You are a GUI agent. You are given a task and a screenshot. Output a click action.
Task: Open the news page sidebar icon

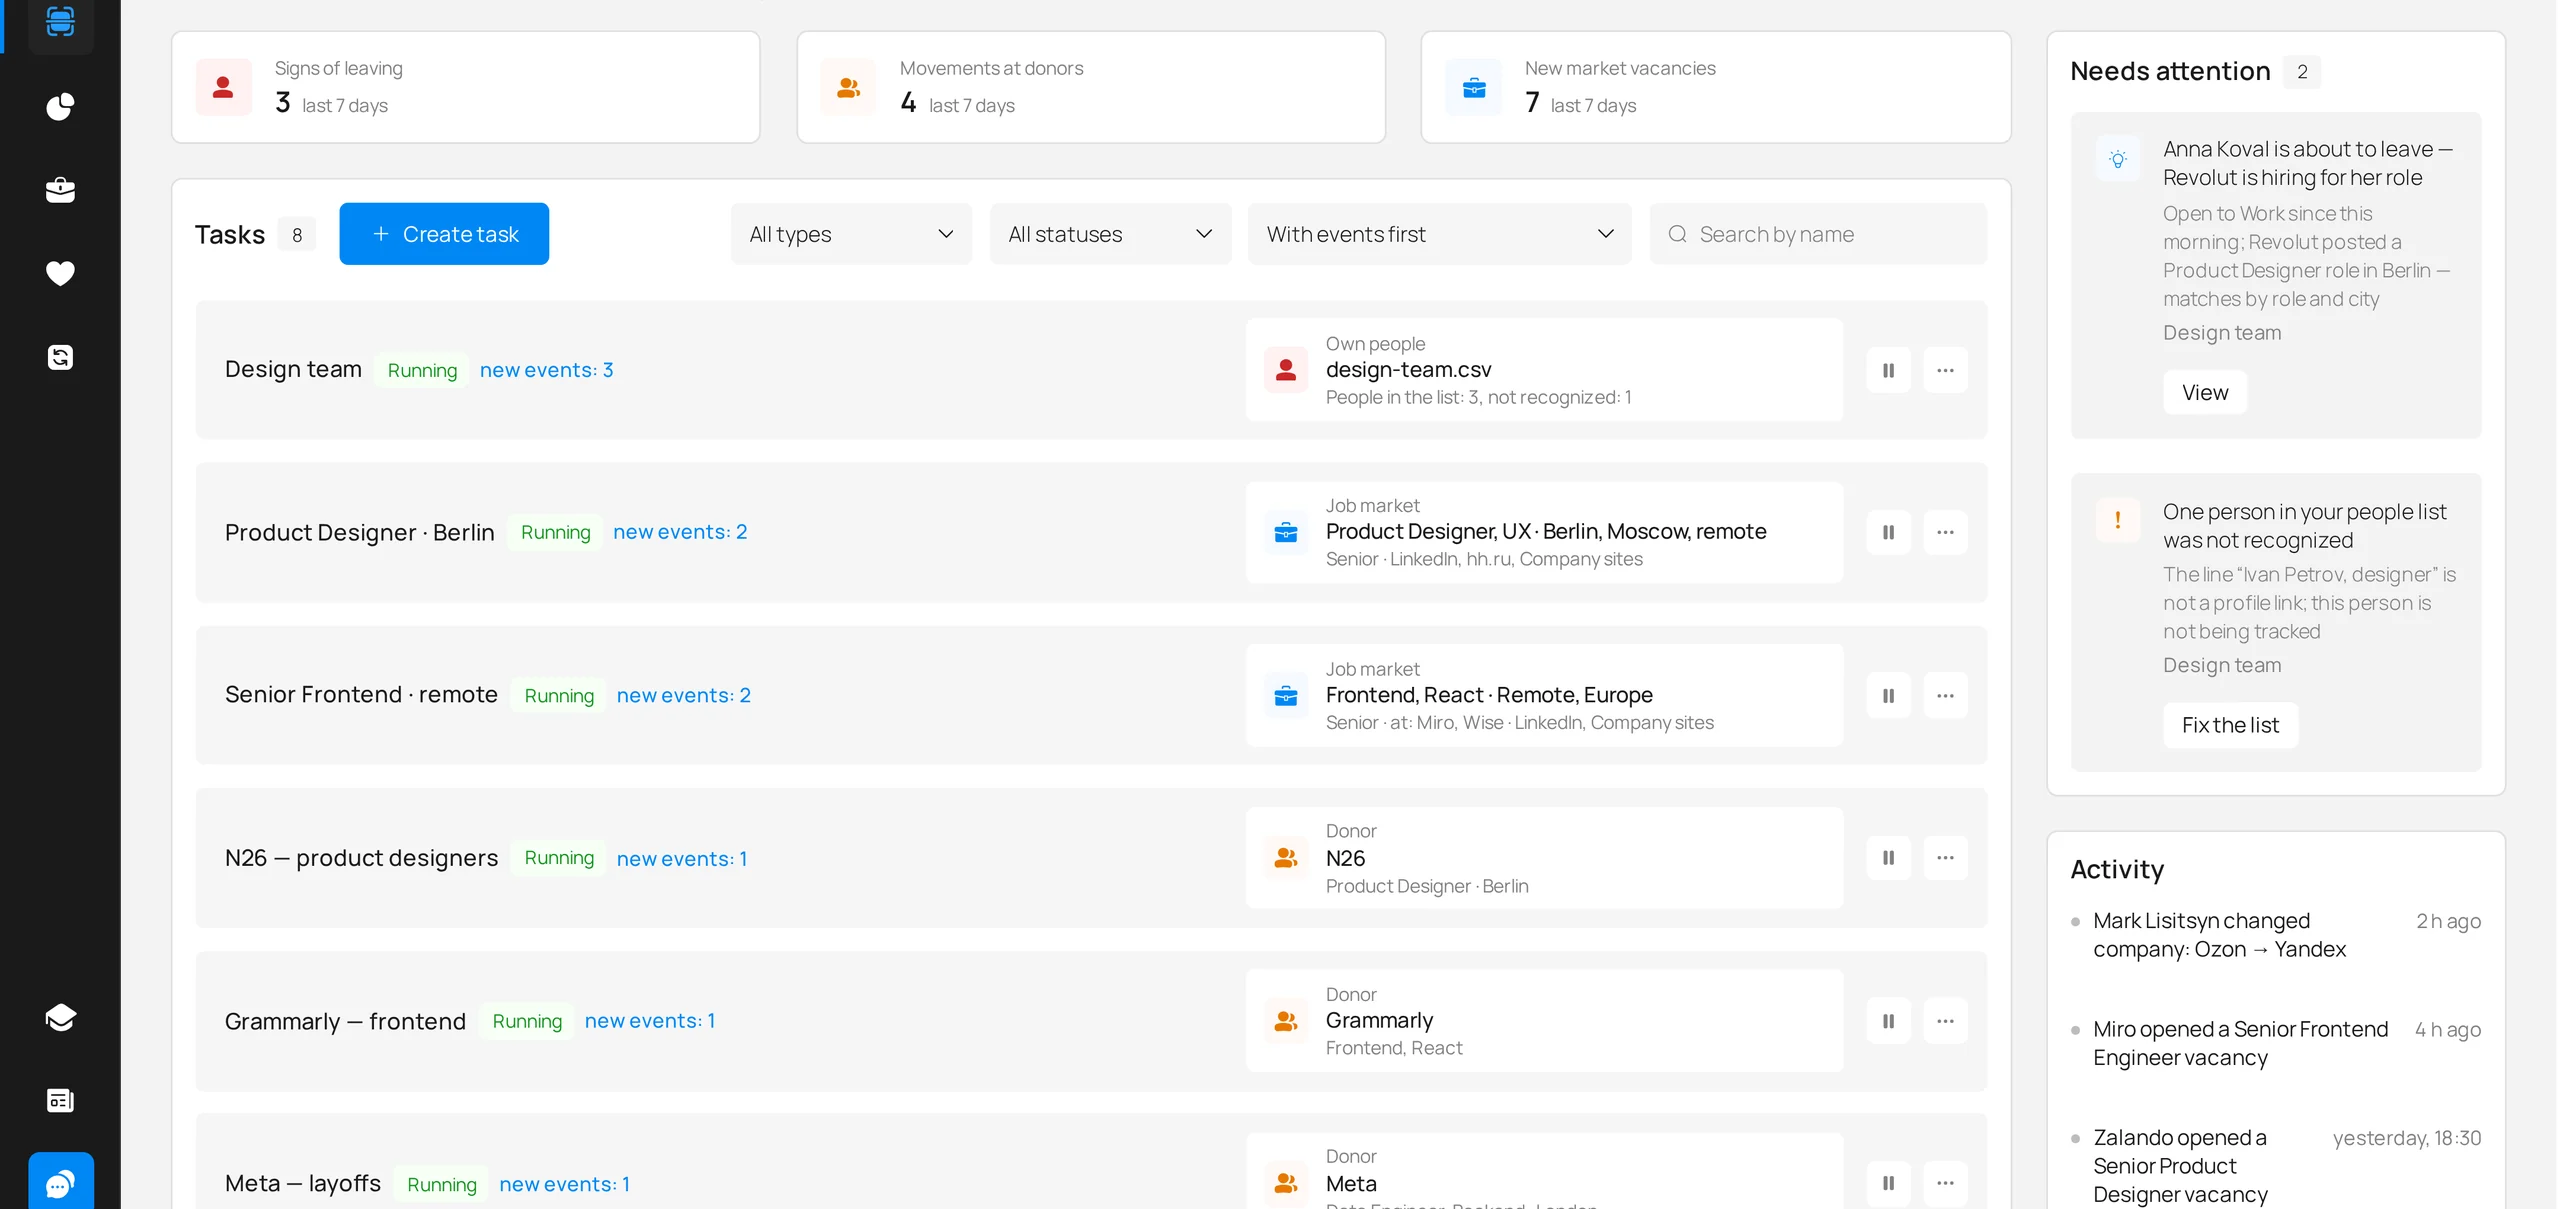pos(60,1100)
